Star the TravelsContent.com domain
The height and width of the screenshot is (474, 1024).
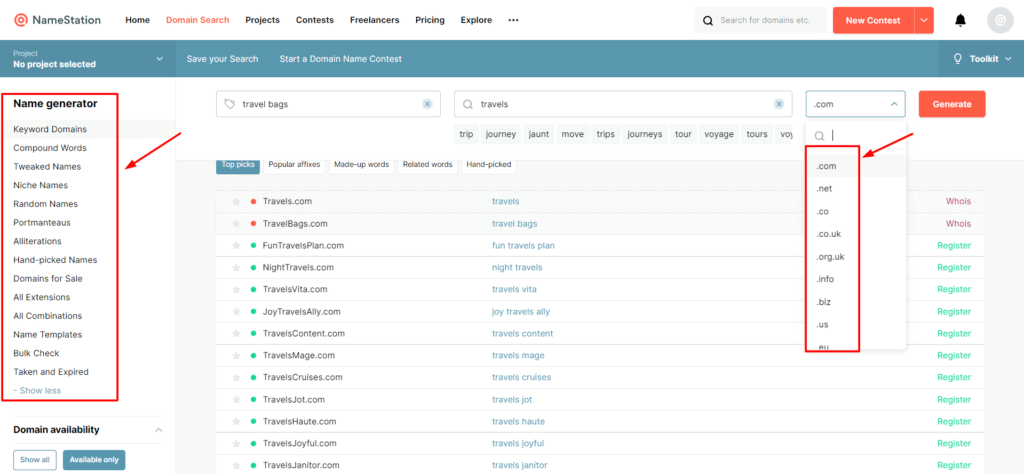pyautogui.click(x=236, y=334)
